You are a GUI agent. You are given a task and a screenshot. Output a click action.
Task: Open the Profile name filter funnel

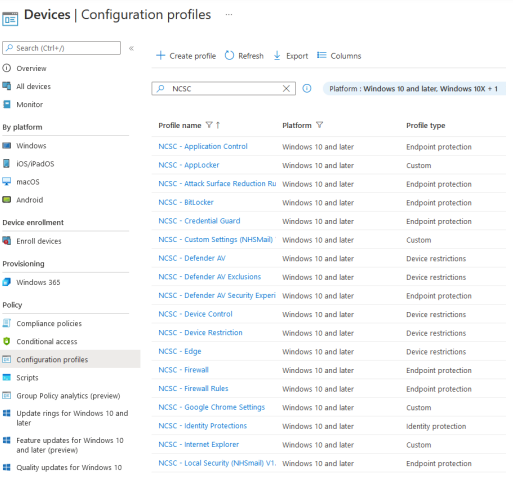coord(209,125)
